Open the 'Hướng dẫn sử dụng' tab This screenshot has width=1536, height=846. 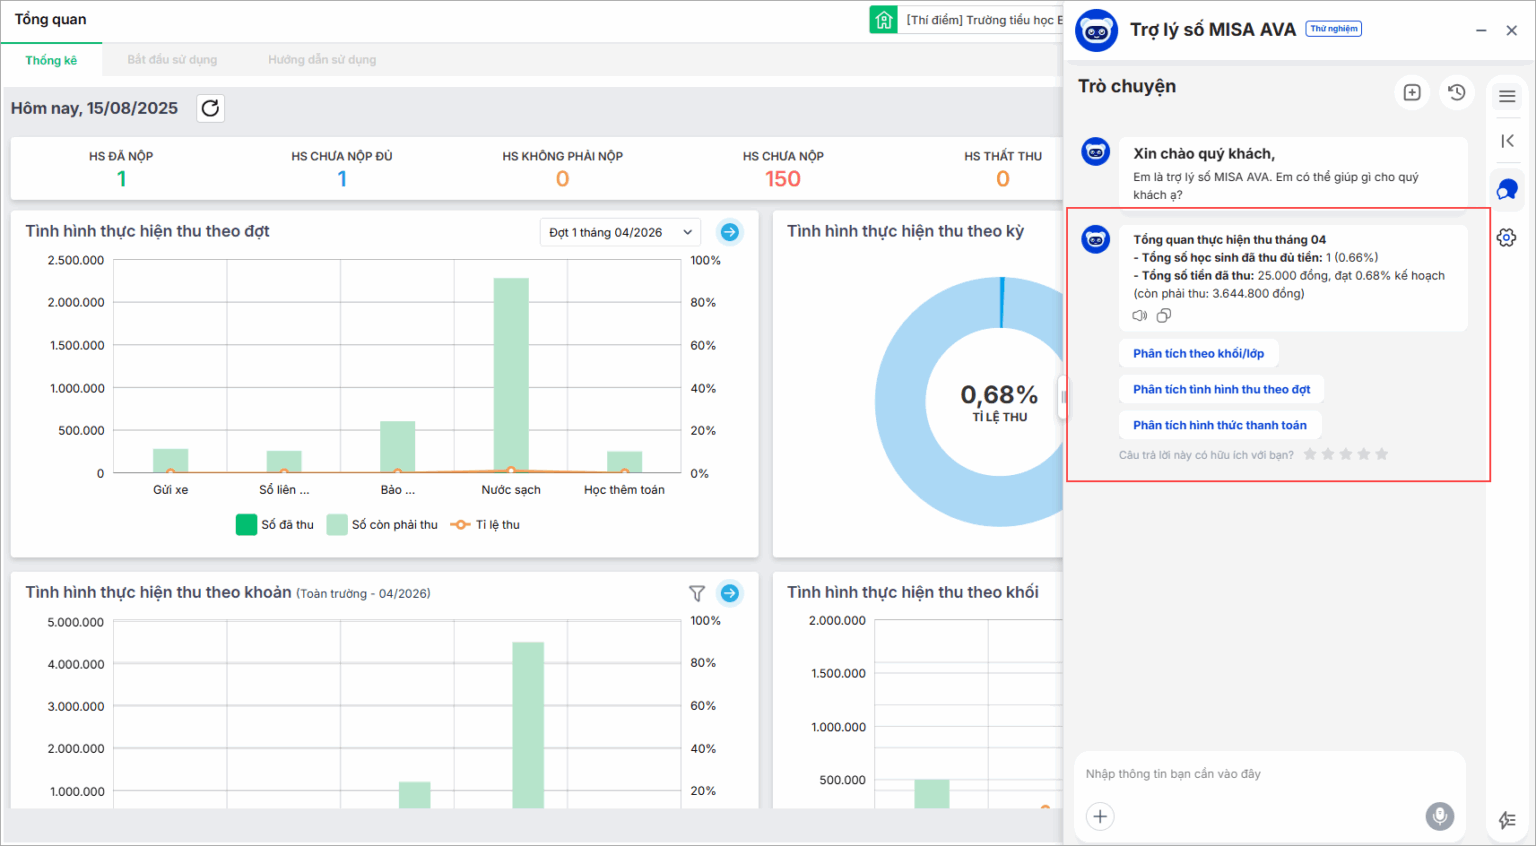coord(322,60)
